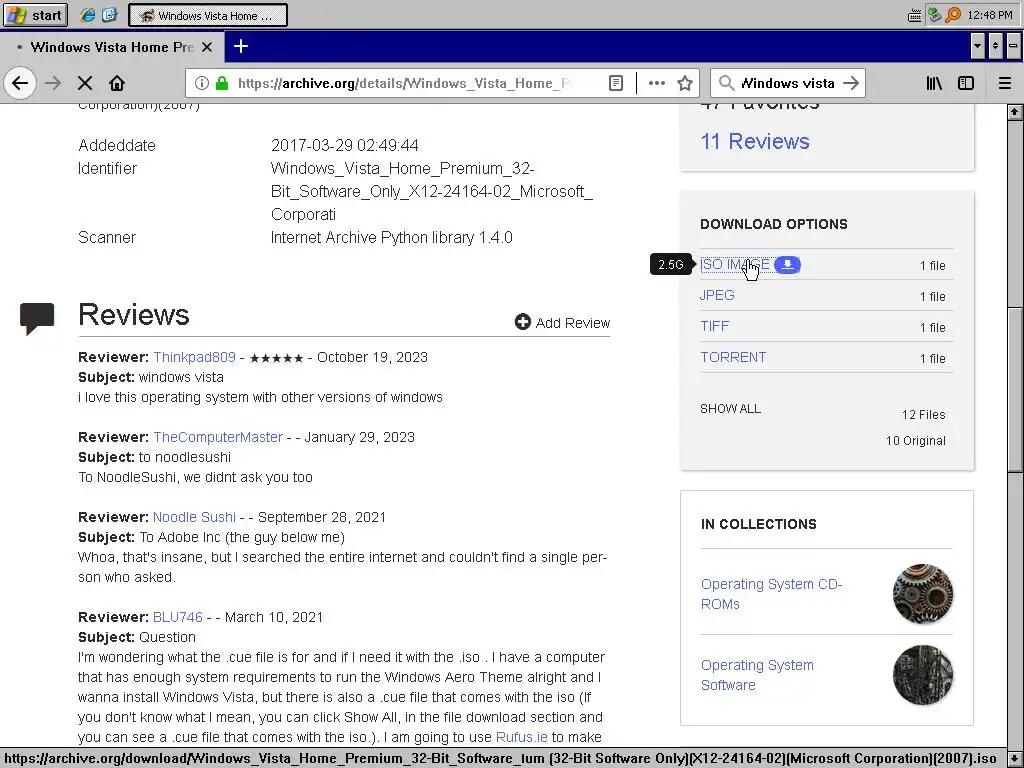Go to the browser Home page icon
Viewport: 1024px width, 768px height.
(x=117, y=83)
